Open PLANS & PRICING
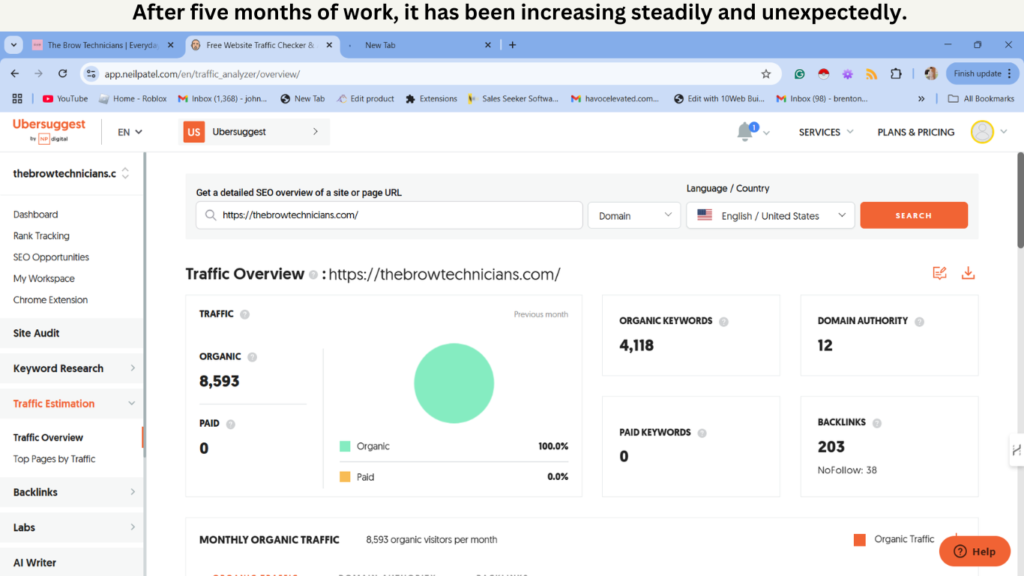 tap(916, 132)
